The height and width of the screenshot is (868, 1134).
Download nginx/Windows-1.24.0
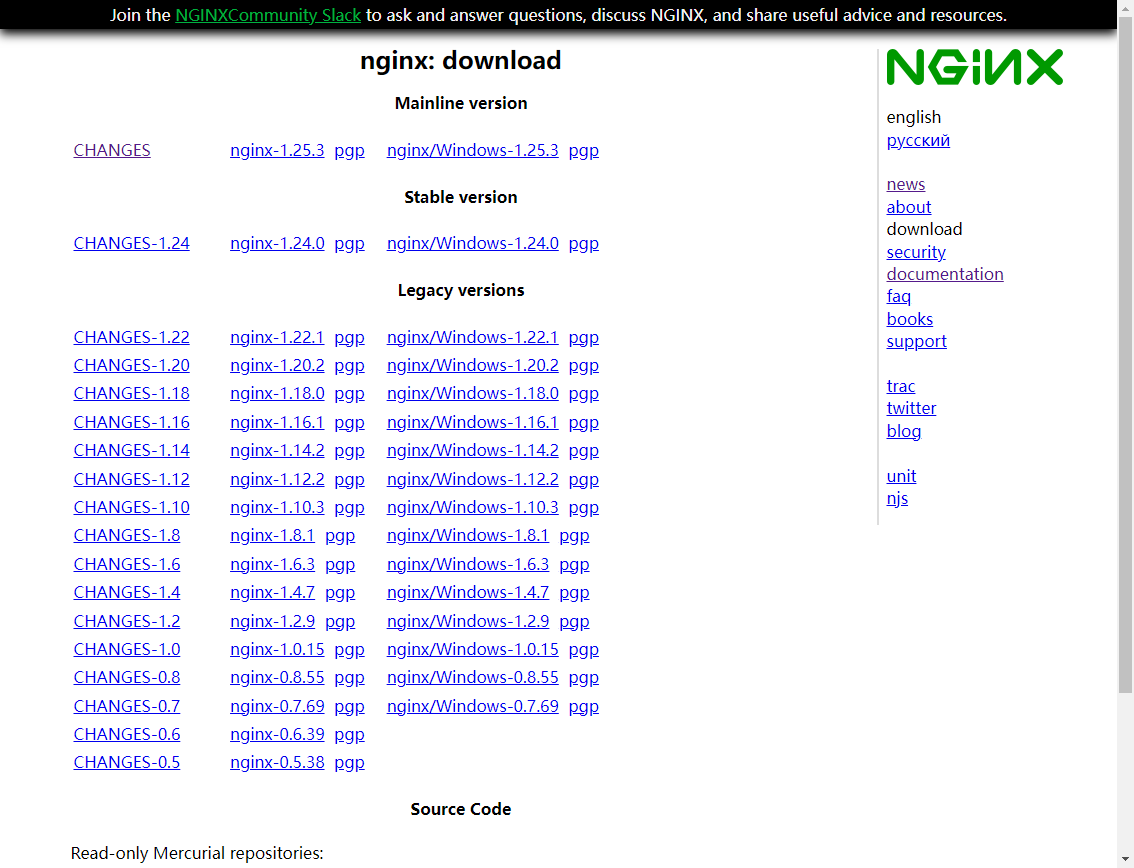472,244
